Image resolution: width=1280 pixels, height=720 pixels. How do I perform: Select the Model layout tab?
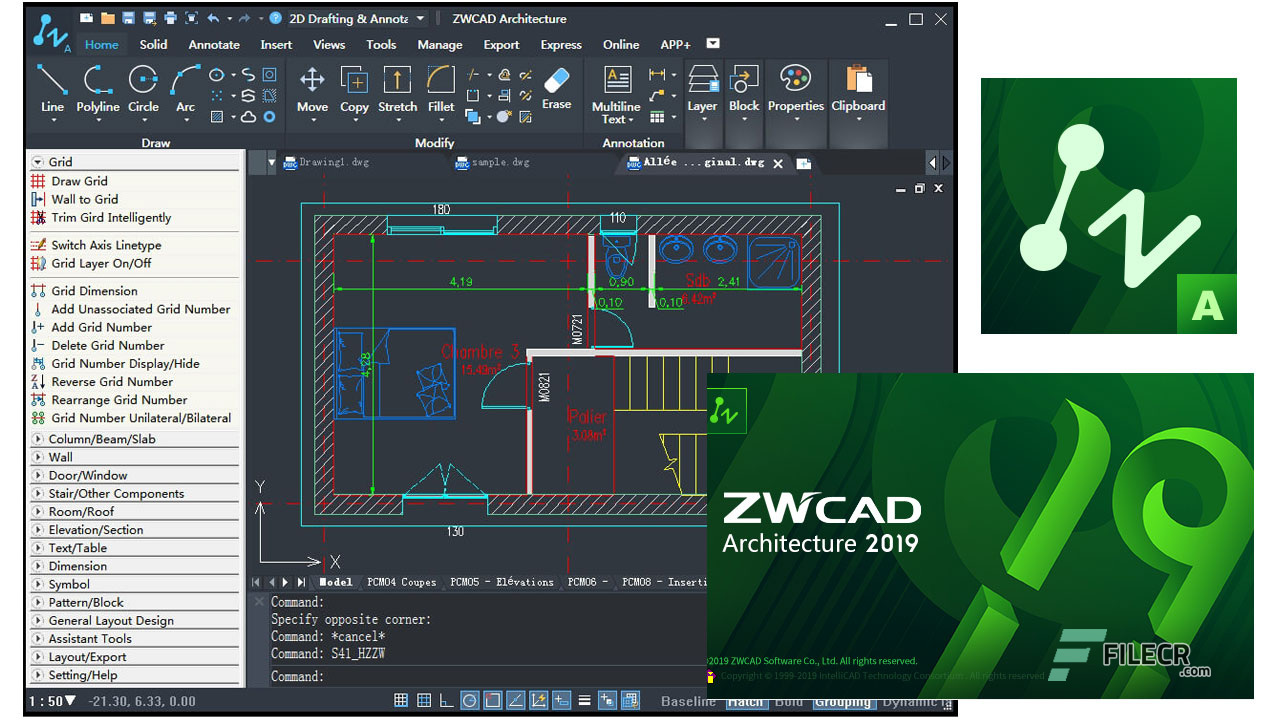point(335,582)
